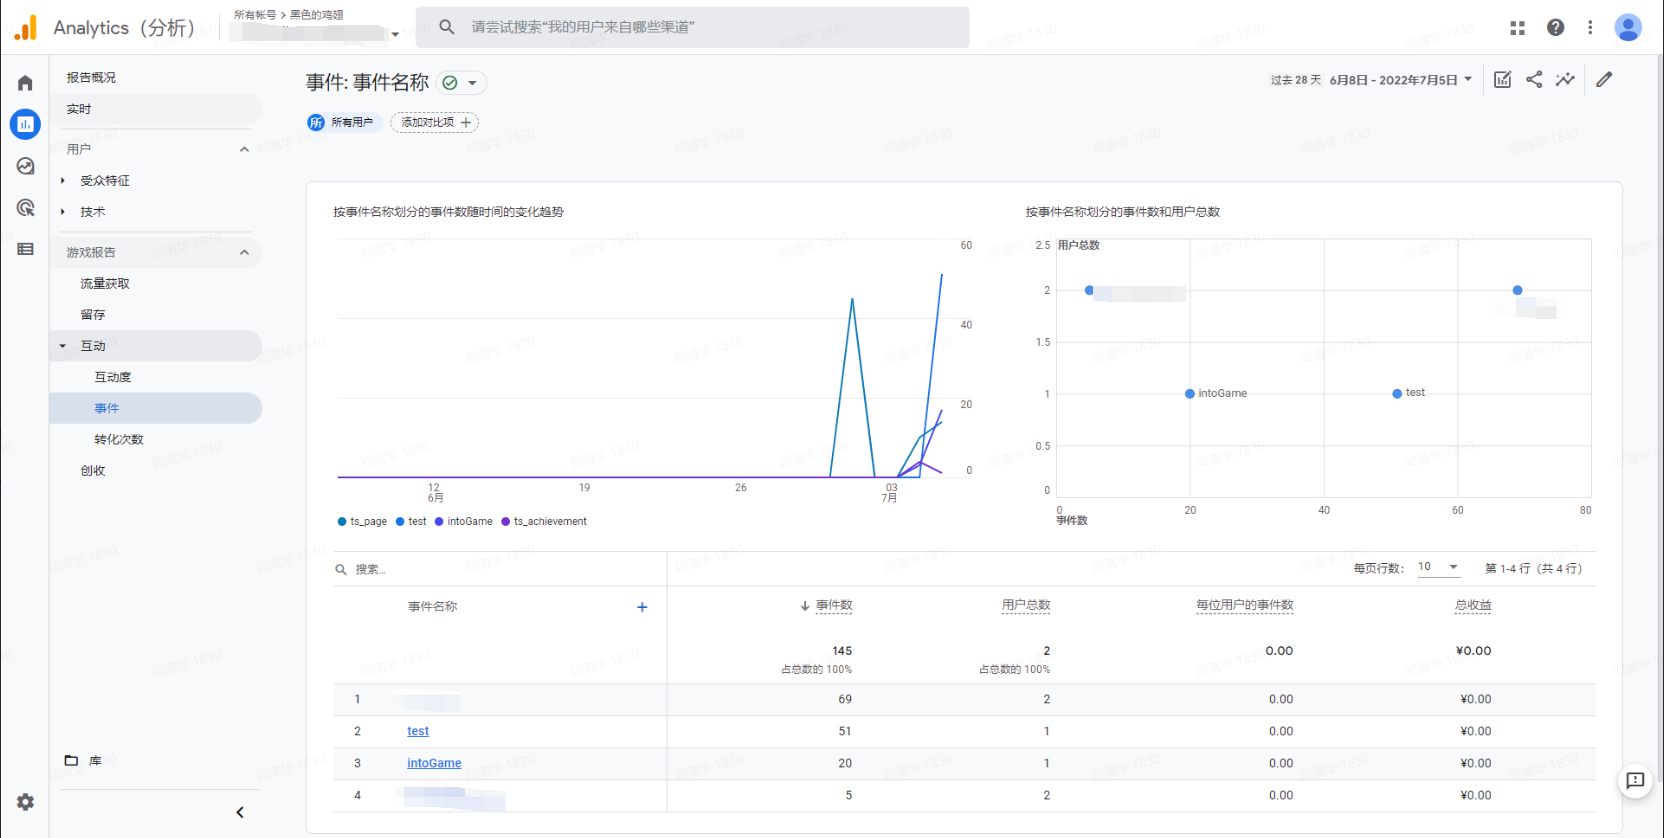Viewport: 1664px width, 838px height.
Task: Sort by 每位用户的事件数 column header
Action: (x=1245, y=605)
